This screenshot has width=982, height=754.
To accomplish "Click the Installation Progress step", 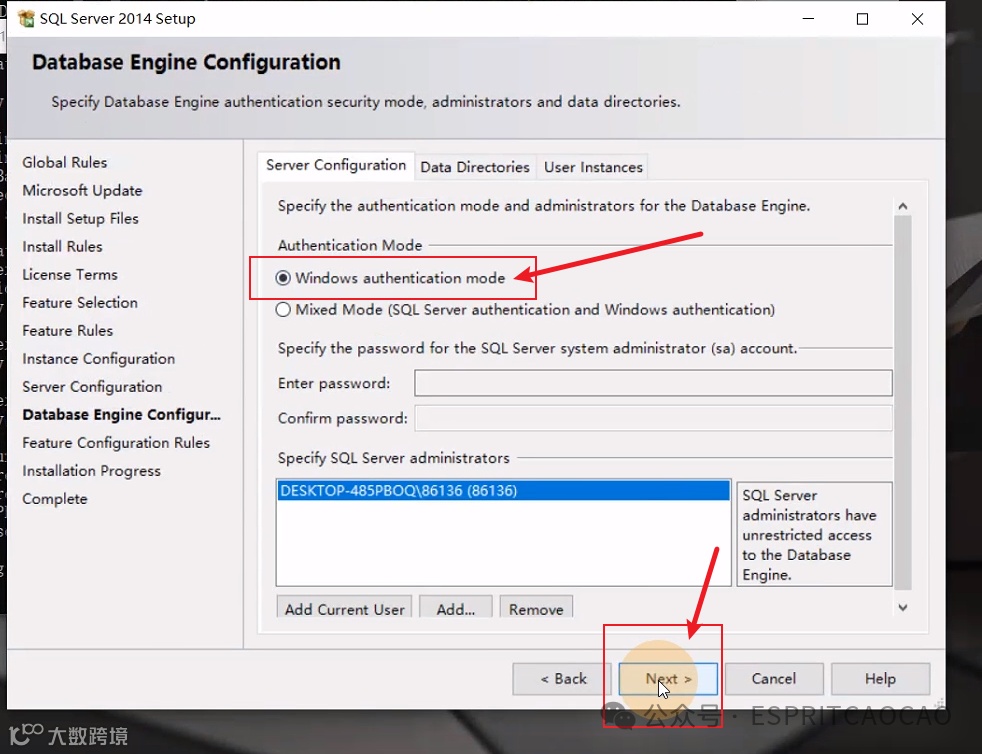I will click(91, 471).
